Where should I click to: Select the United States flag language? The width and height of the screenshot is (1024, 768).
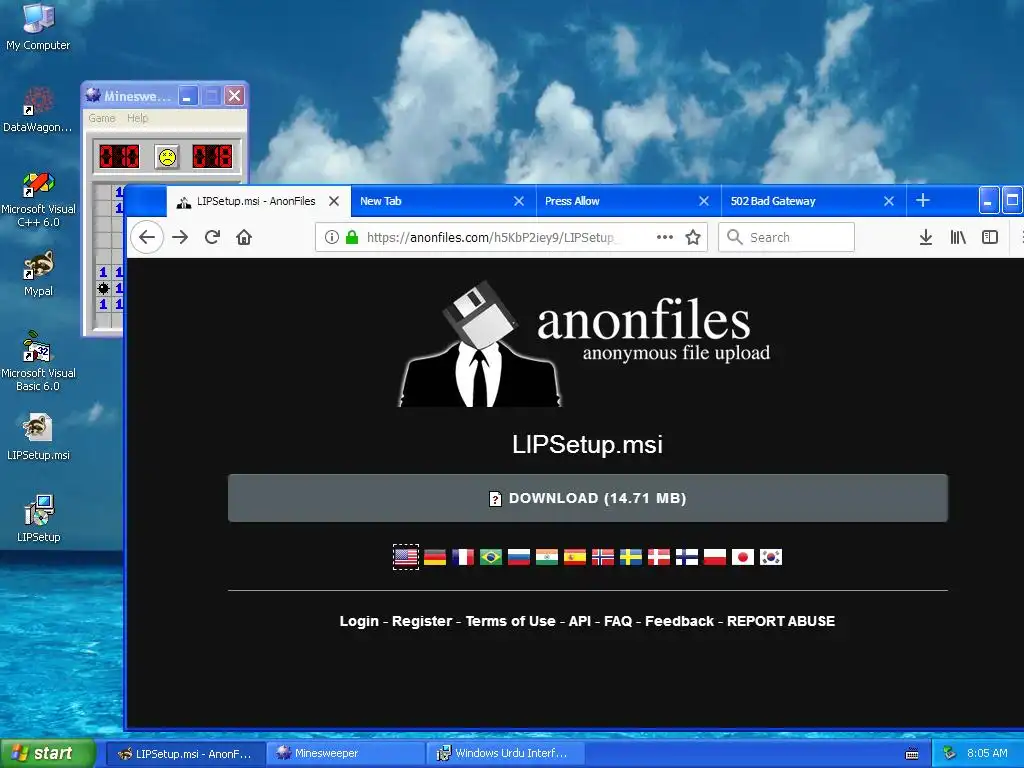[406, 557]
